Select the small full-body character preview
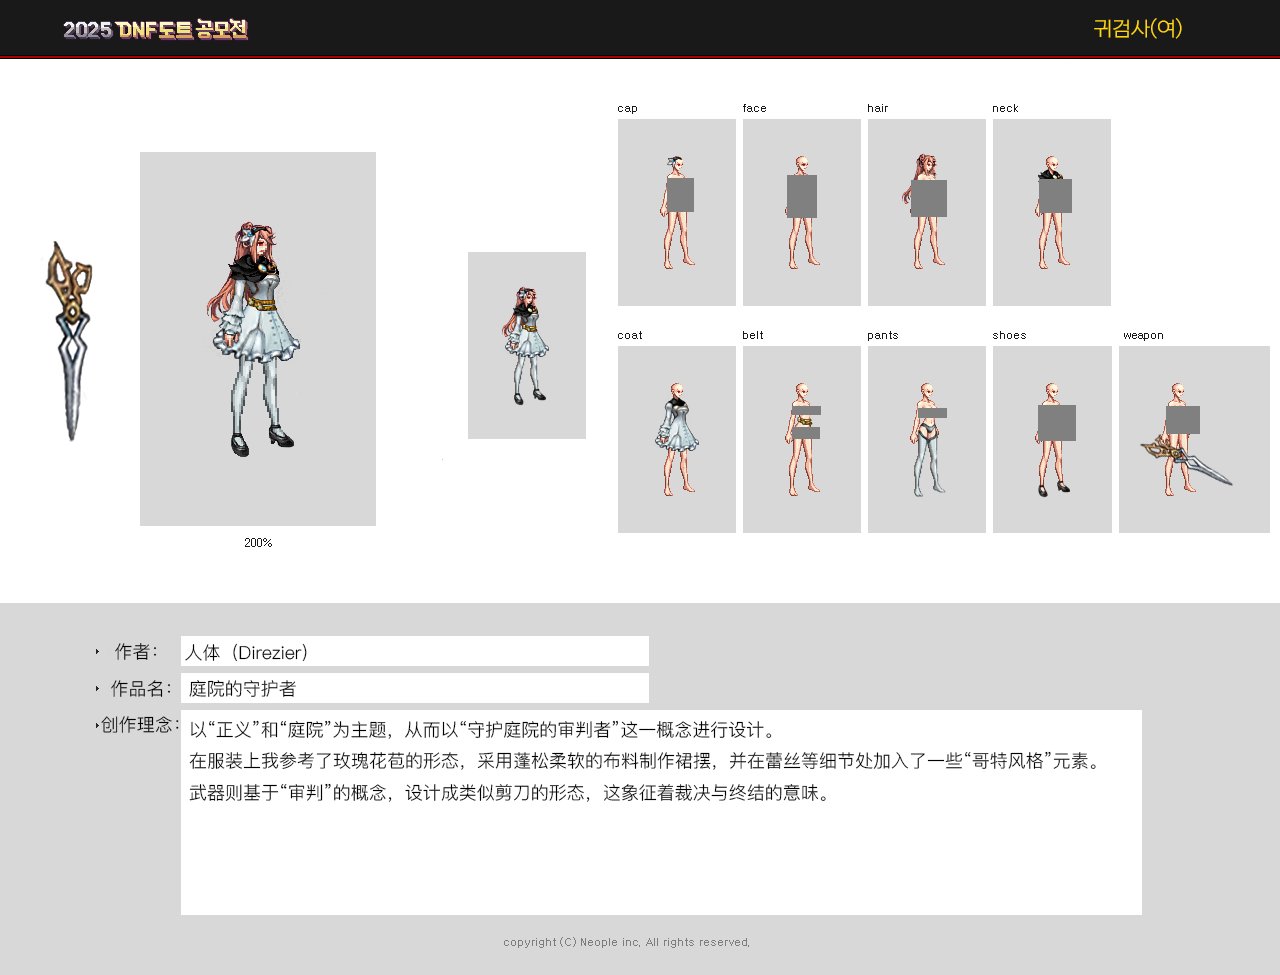This screenshot has height=975, width=1280. tap(527, 344)
